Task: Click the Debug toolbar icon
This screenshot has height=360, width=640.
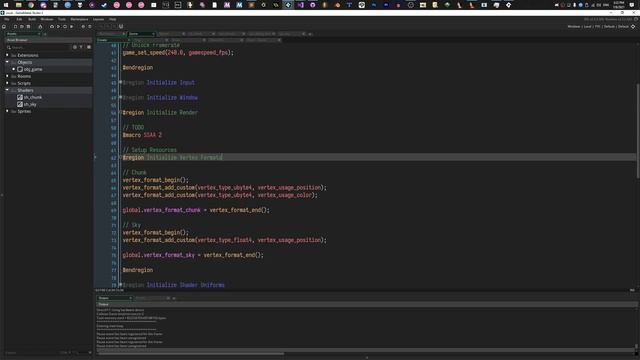Action: pos(52,27)
